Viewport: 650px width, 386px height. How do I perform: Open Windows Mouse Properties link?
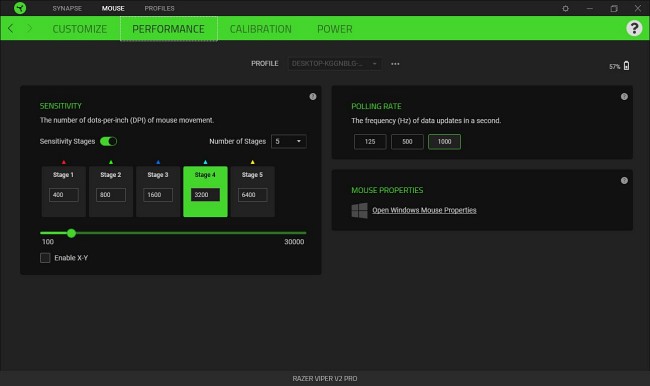[424, 210]
